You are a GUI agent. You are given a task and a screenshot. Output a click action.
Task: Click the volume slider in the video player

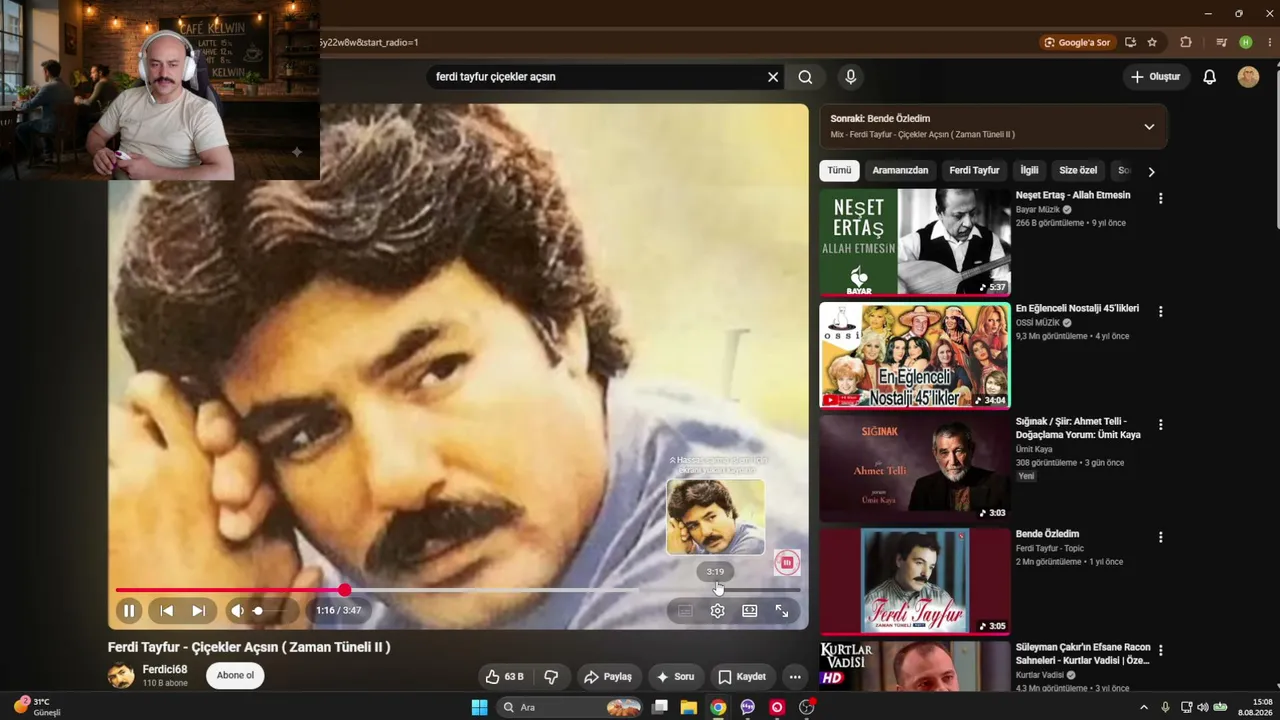(x=269, y=611)
